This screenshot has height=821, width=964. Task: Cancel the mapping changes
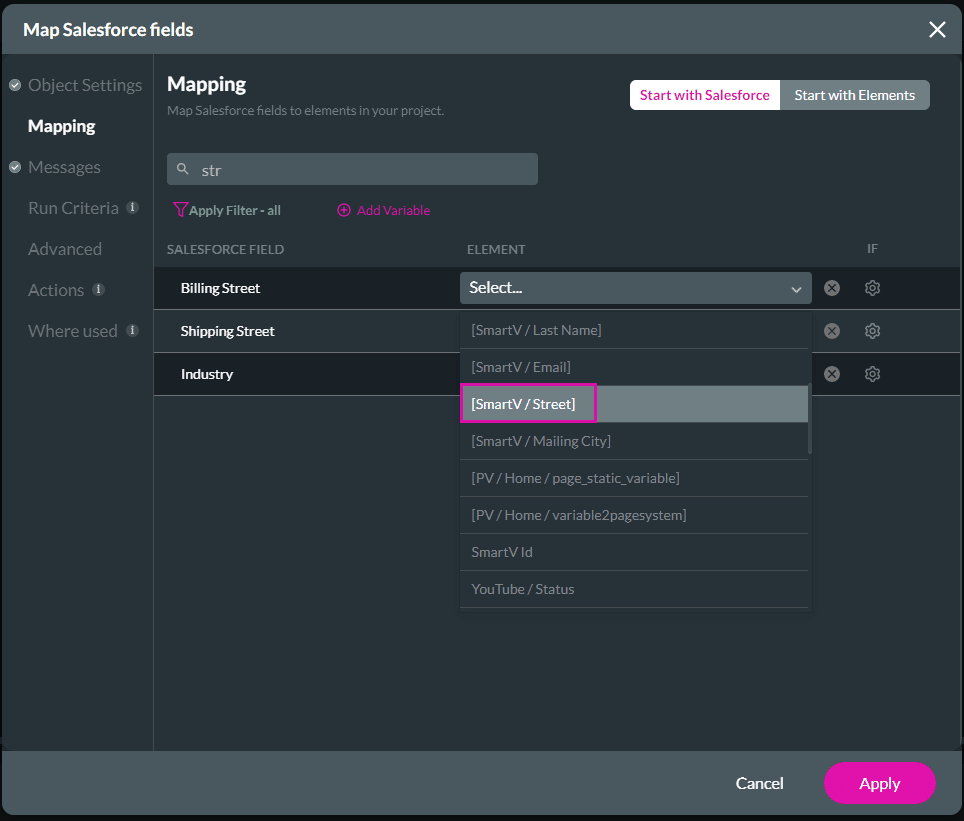tap(759, 783)
